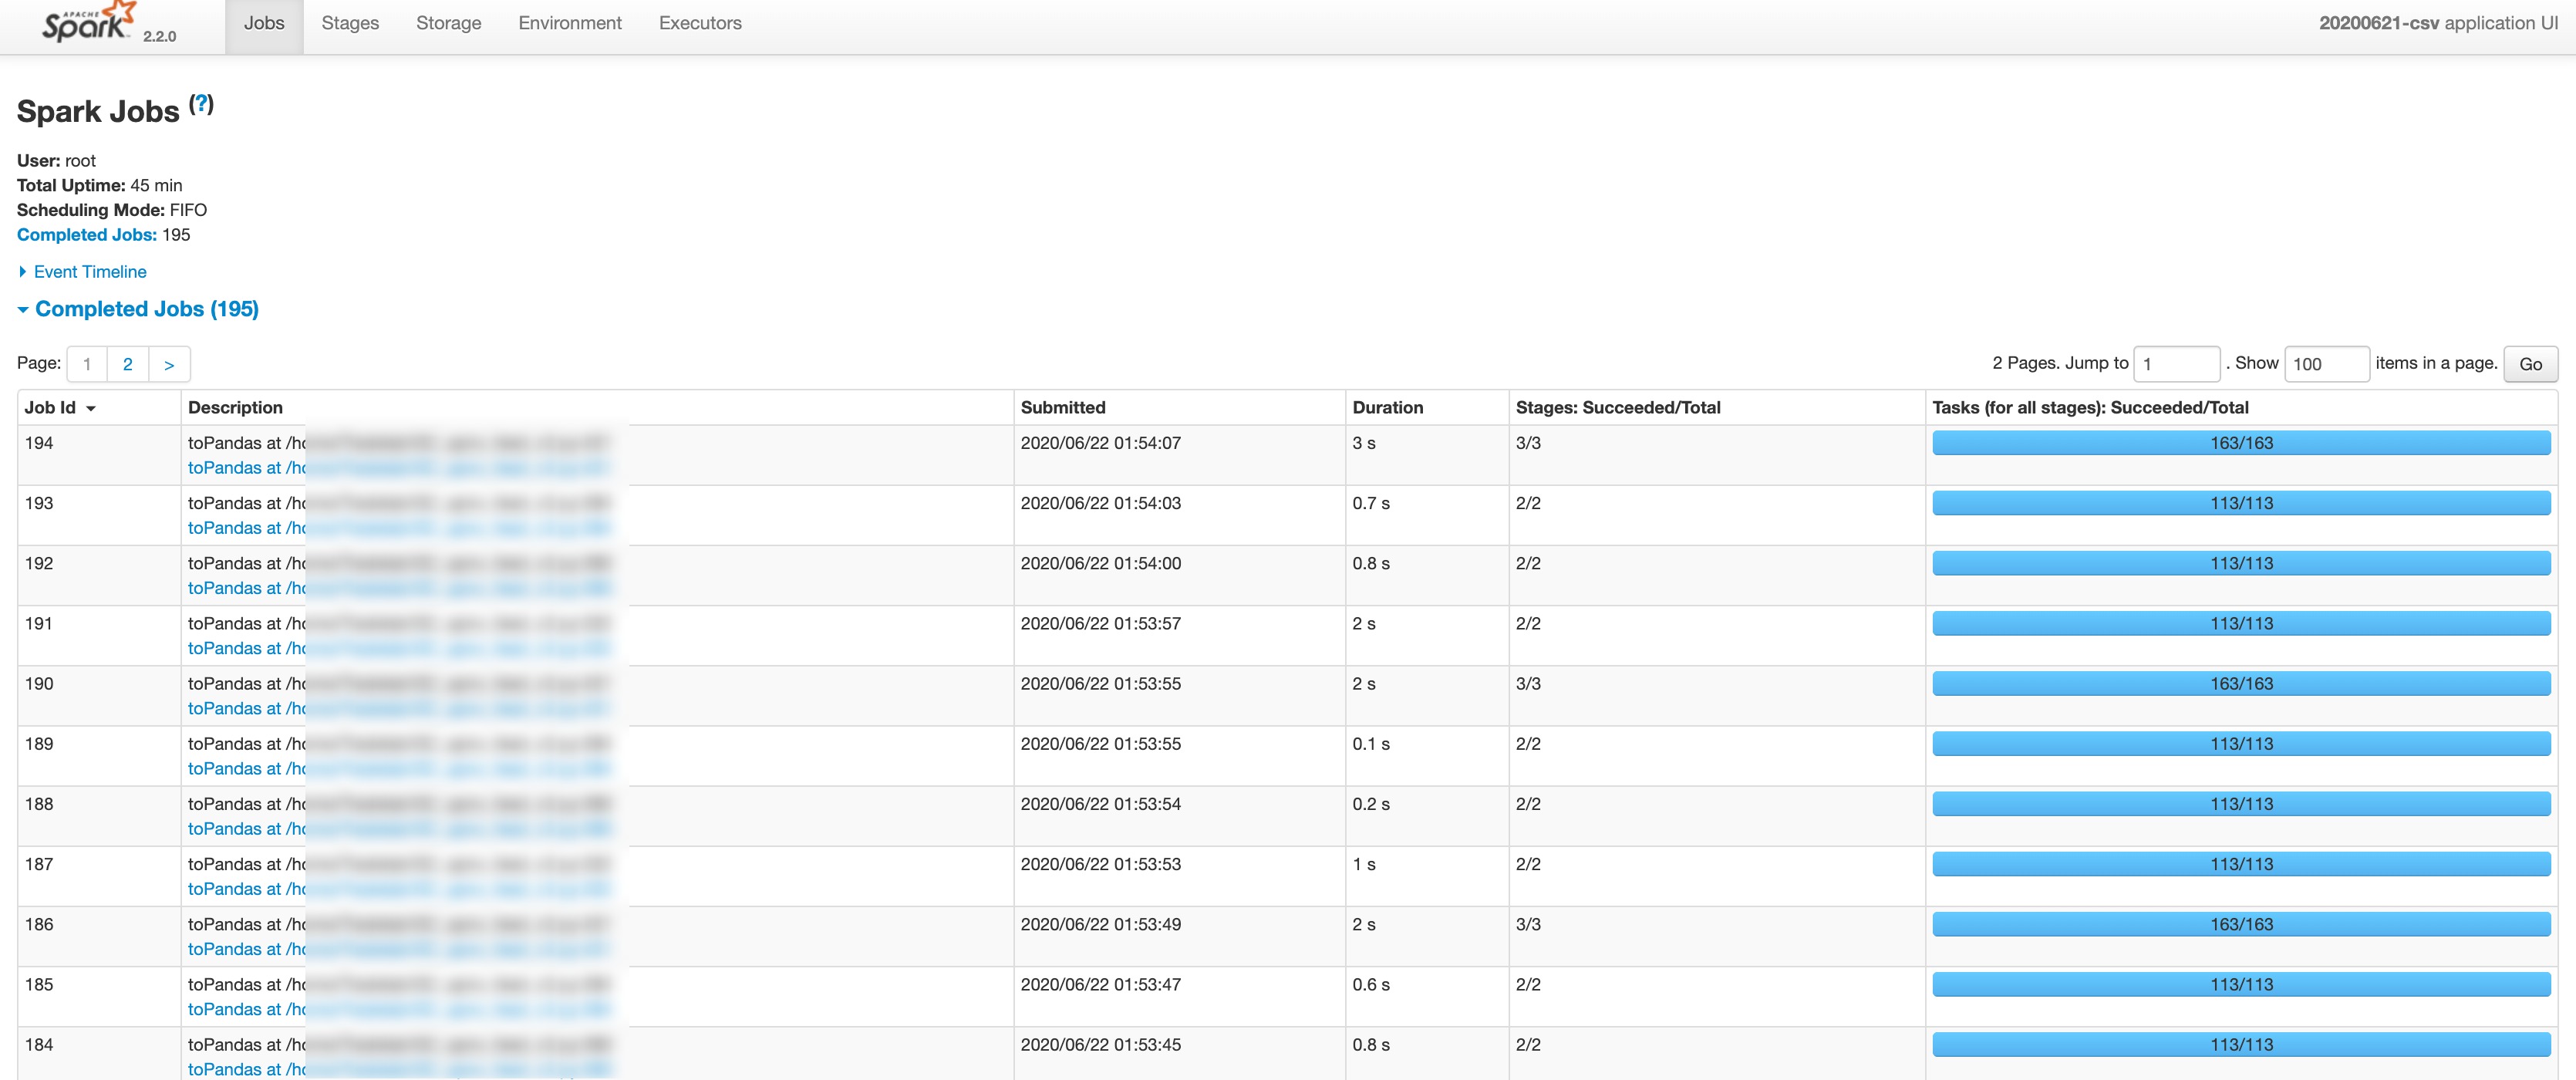Expand the Event Timeline section
Image resolution: width=2576 pixels, height=1080 pixels.
tap(88, 271)
